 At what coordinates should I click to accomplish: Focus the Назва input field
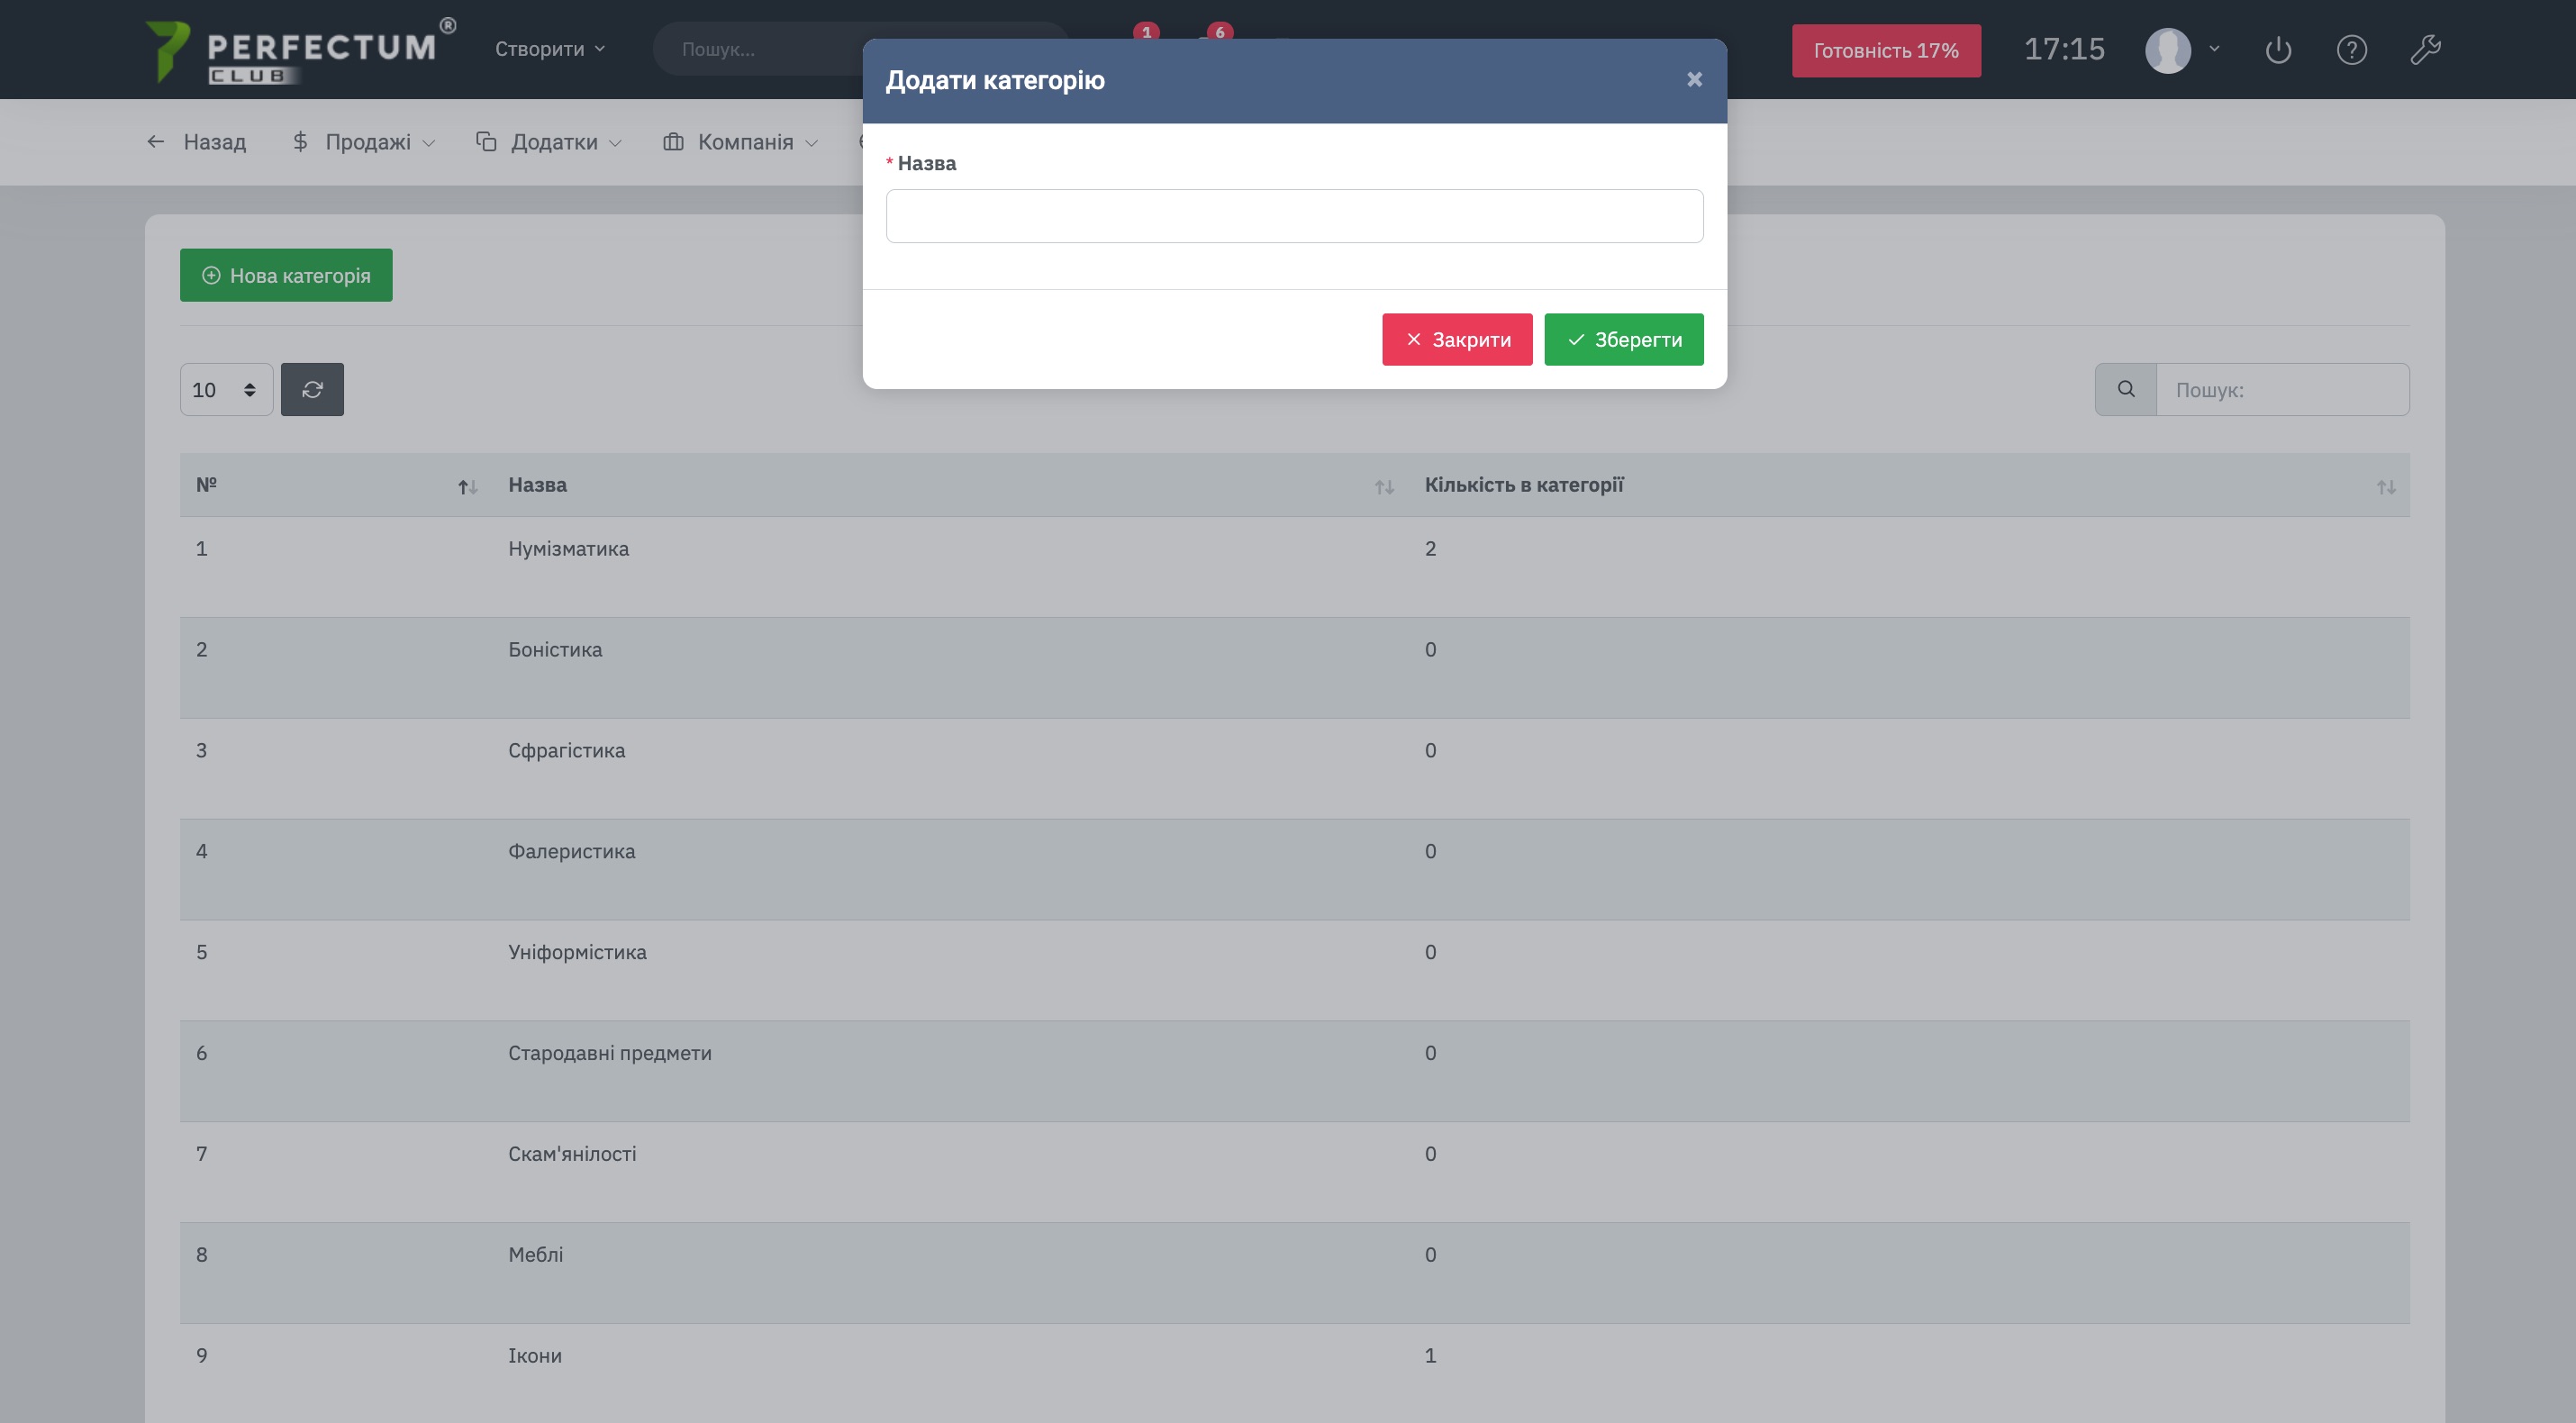click(x=1294, y=216)
